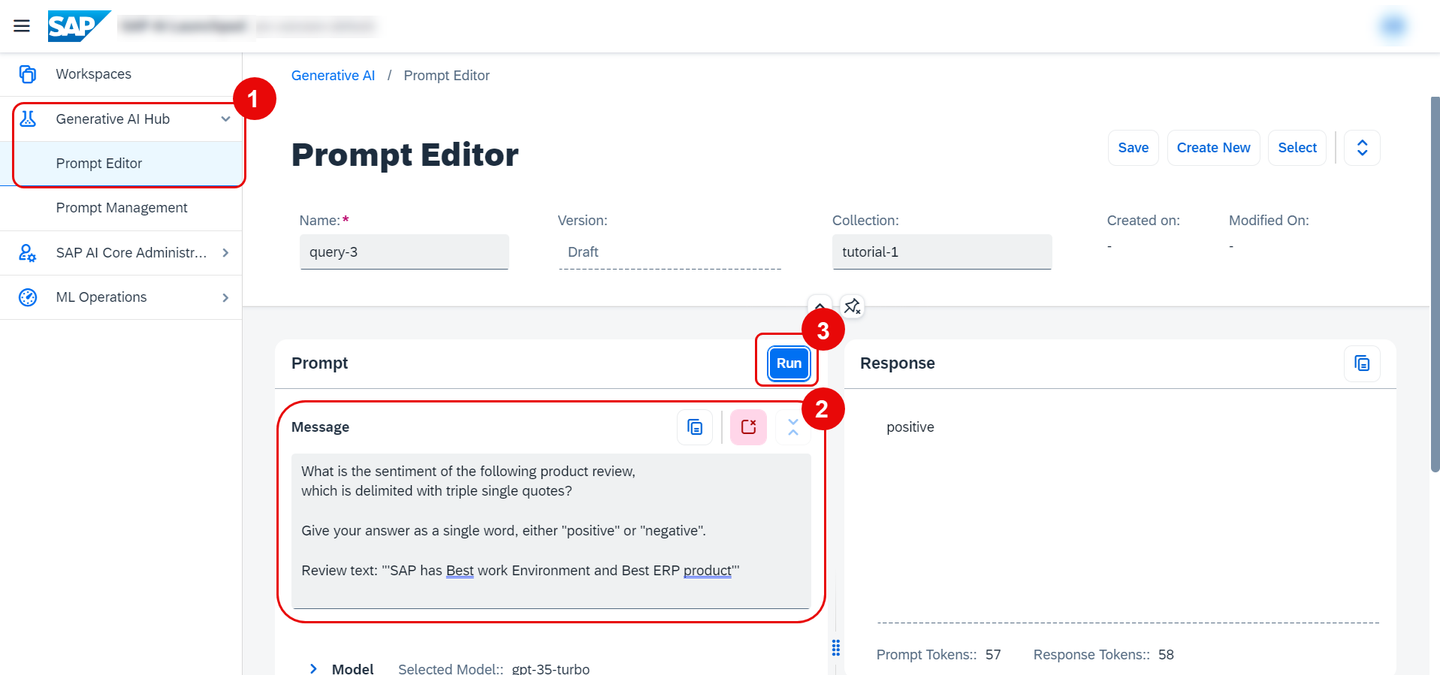This screenshot has height=675, width=1440.
Task: Copy the response output
Action: pyautogui.click(x=1362, y=363)
